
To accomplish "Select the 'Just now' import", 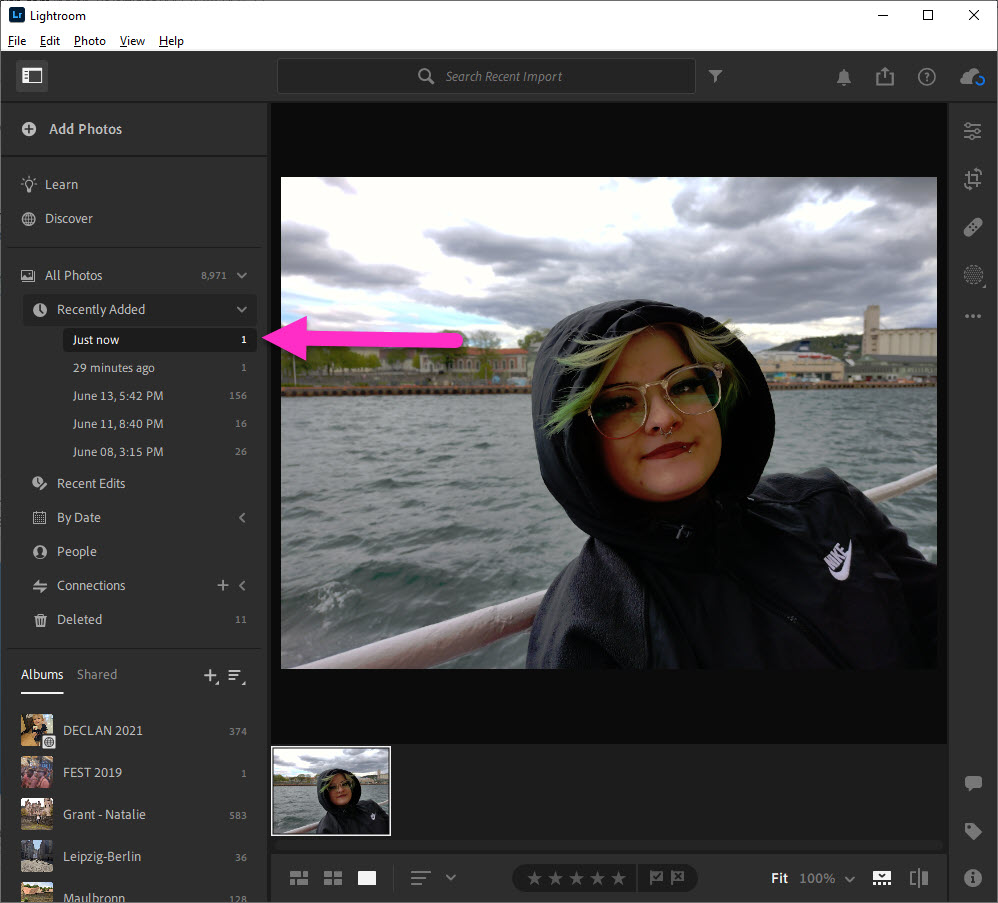I will click(x=160, y=340).
